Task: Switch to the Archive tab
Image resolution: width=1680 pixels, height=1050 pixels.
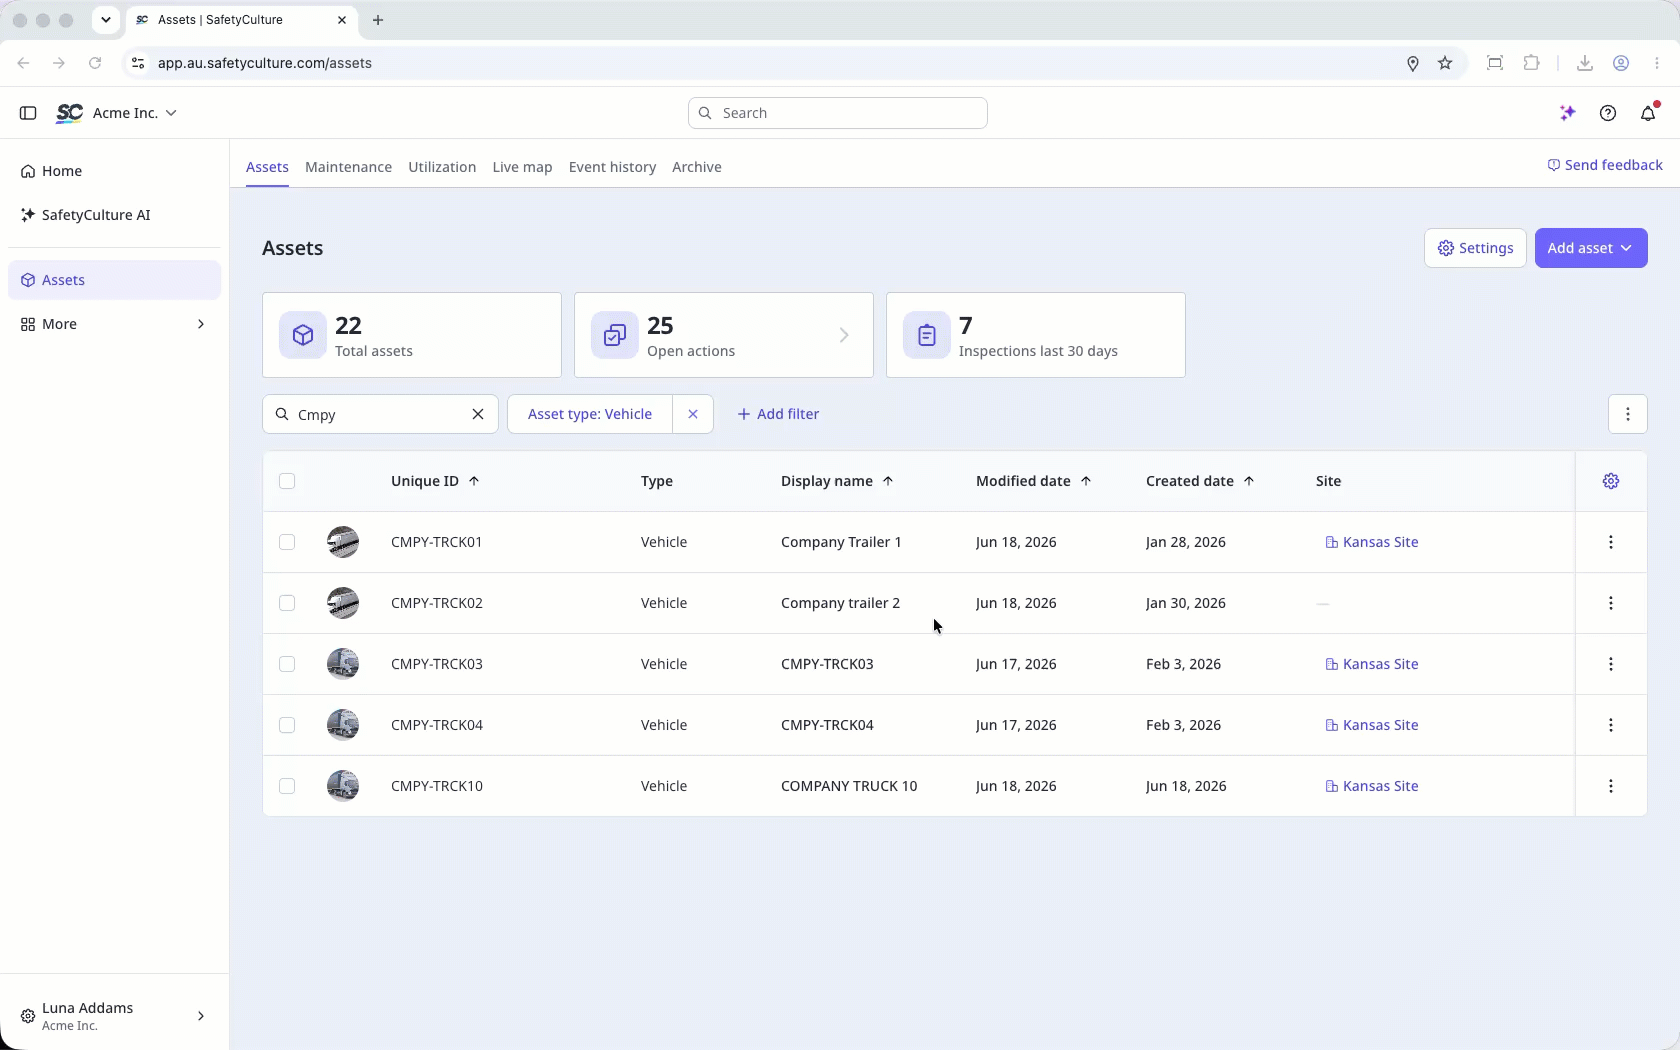Action: (697, 167)
